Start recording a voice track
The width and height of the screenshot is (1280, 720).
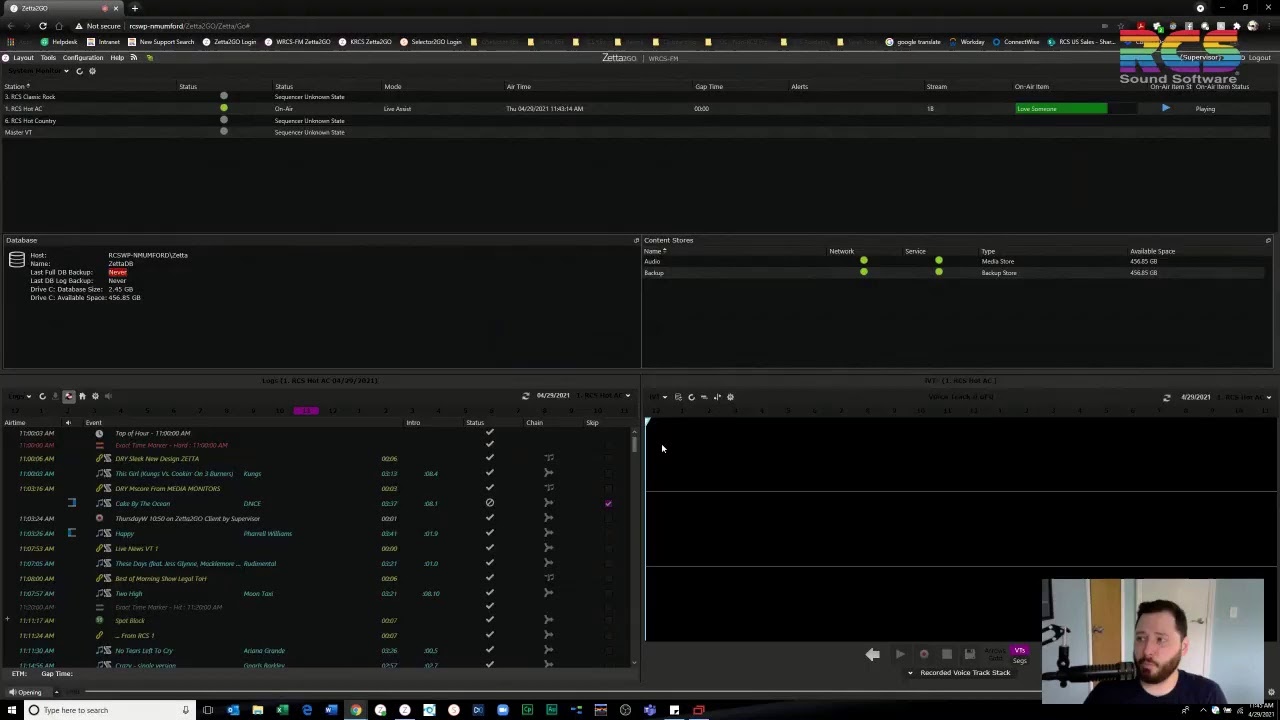tap(923, 654)
